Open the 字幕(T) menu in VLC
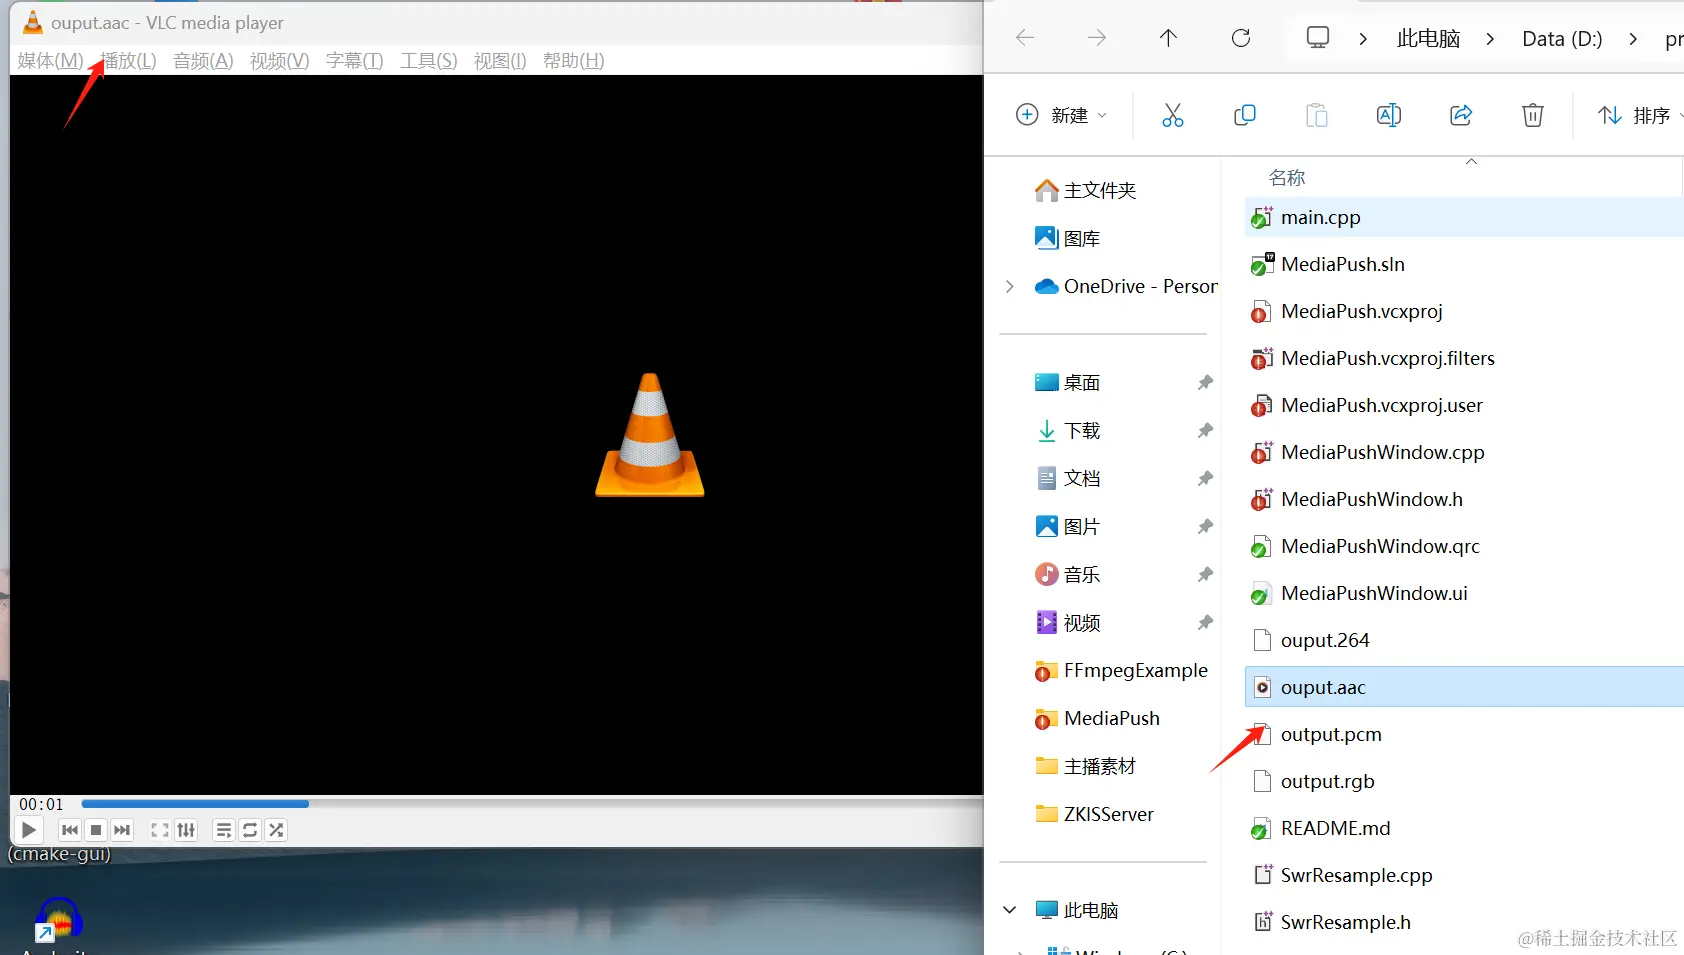 pyautogui.click(x=354, y=61)
